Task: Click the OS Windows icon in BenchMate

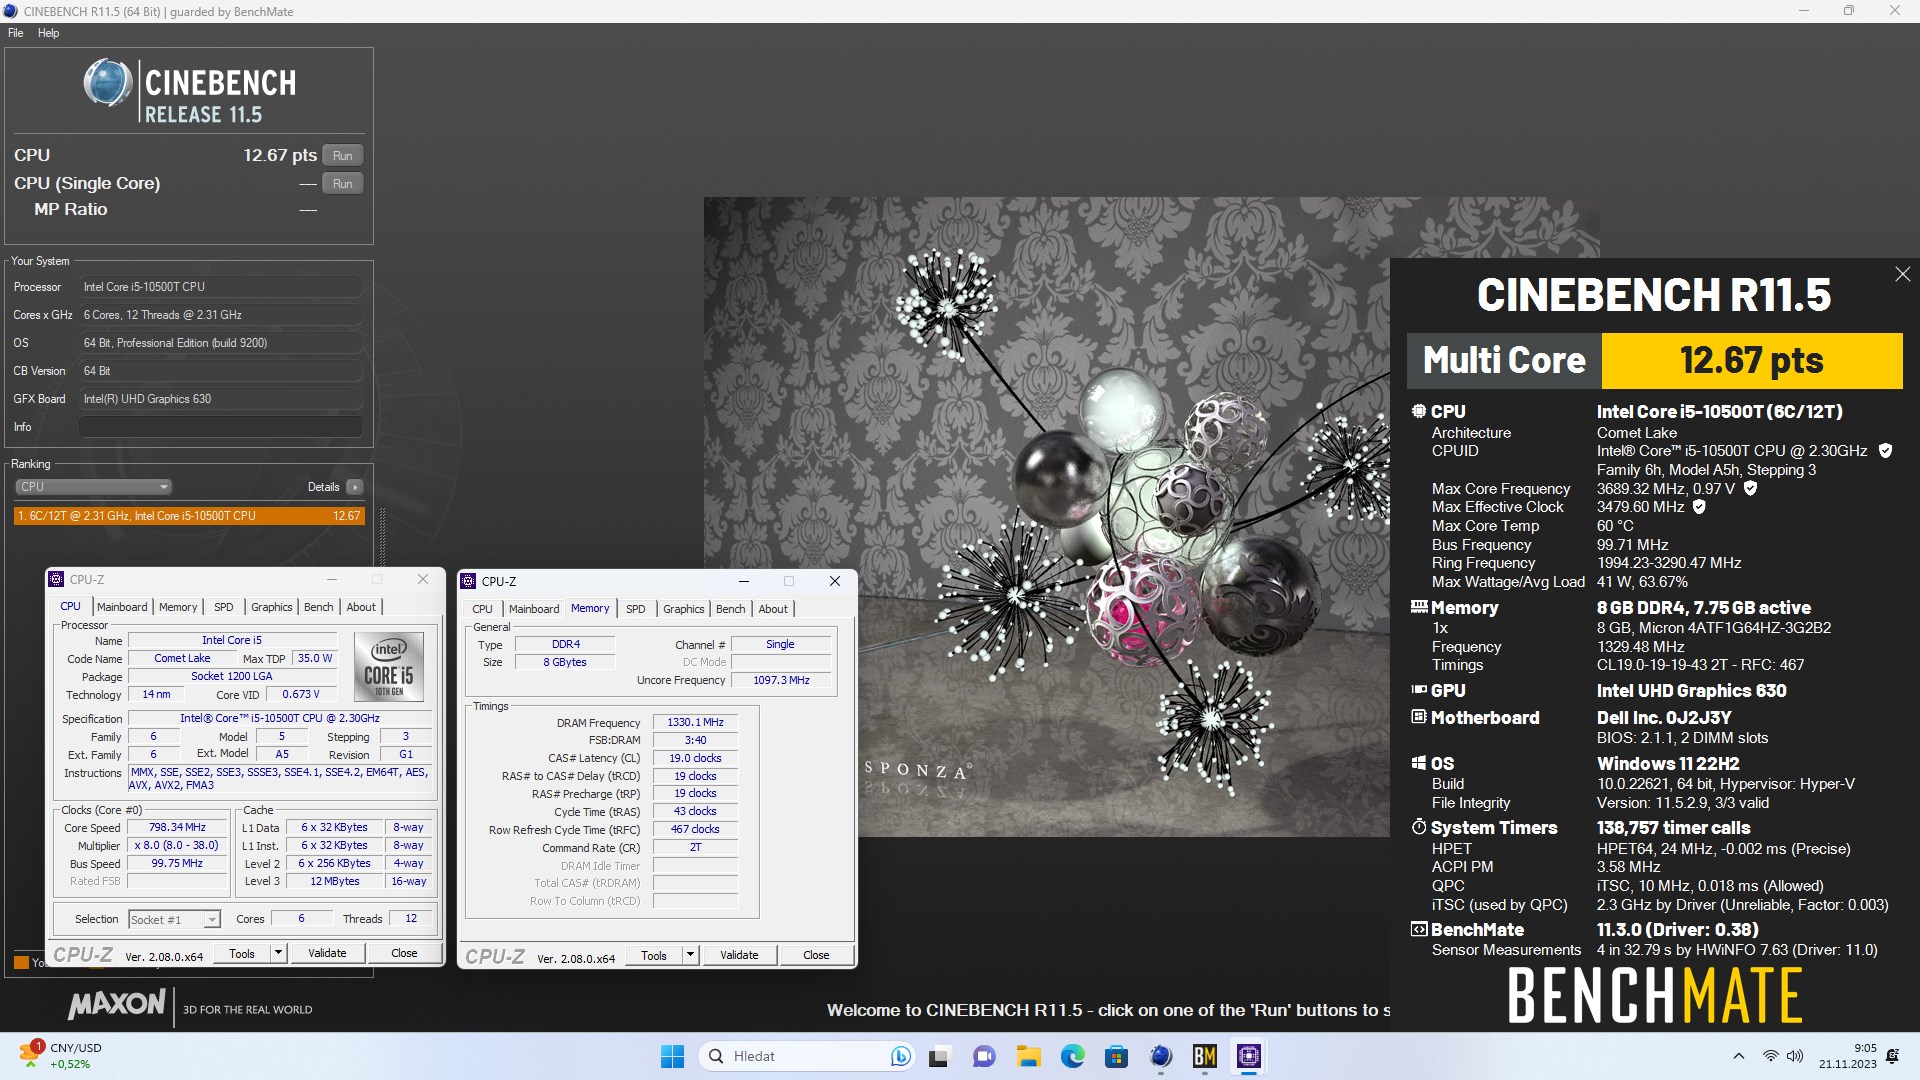Action: [x=1418, y=763]
